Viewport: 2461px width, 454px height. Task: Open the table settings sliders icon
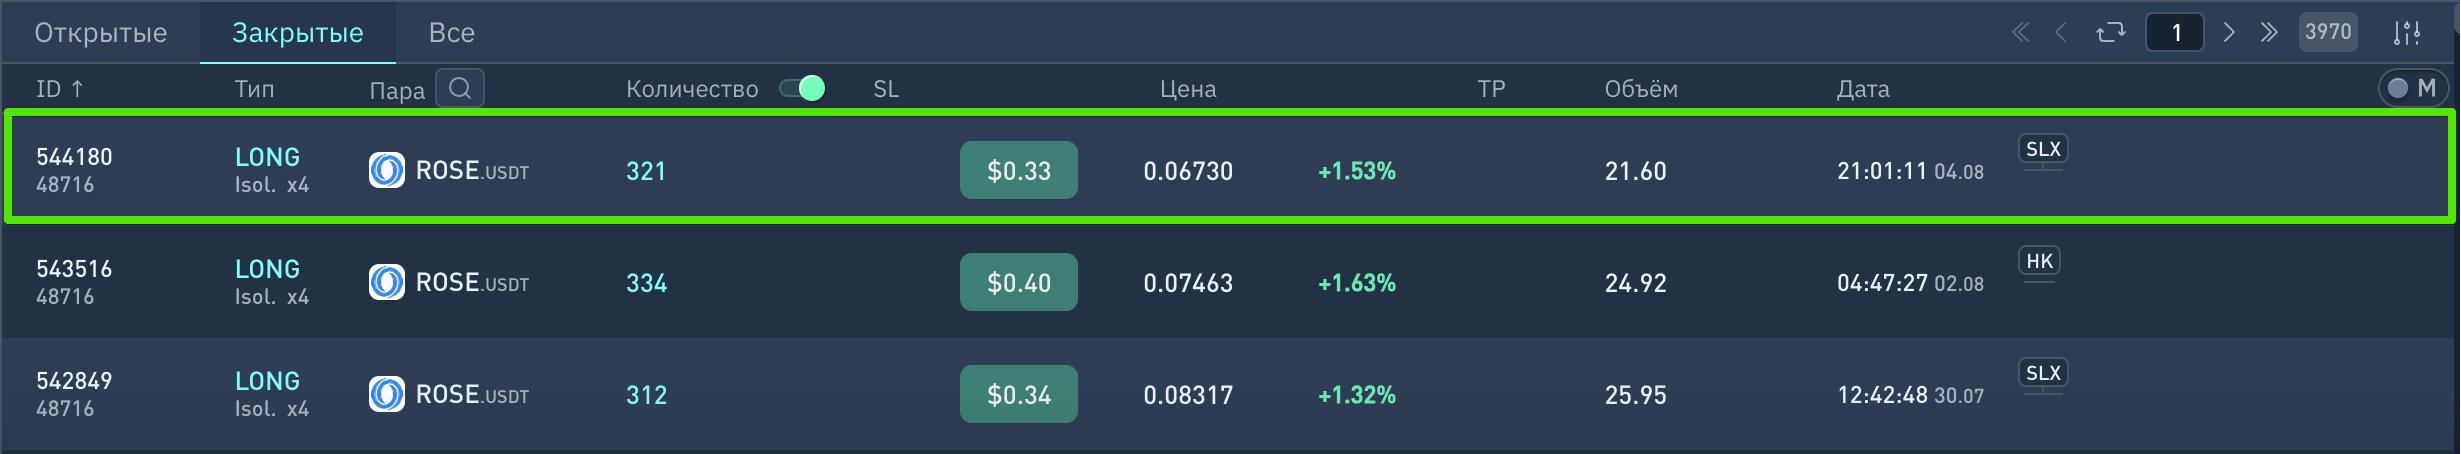[x=2407, y=33]
